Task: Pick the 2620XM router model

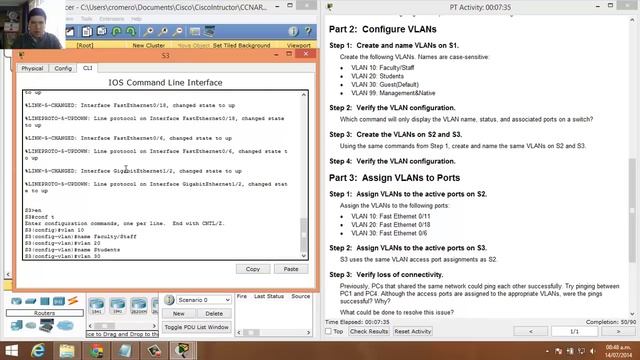Action: [139, 305]
